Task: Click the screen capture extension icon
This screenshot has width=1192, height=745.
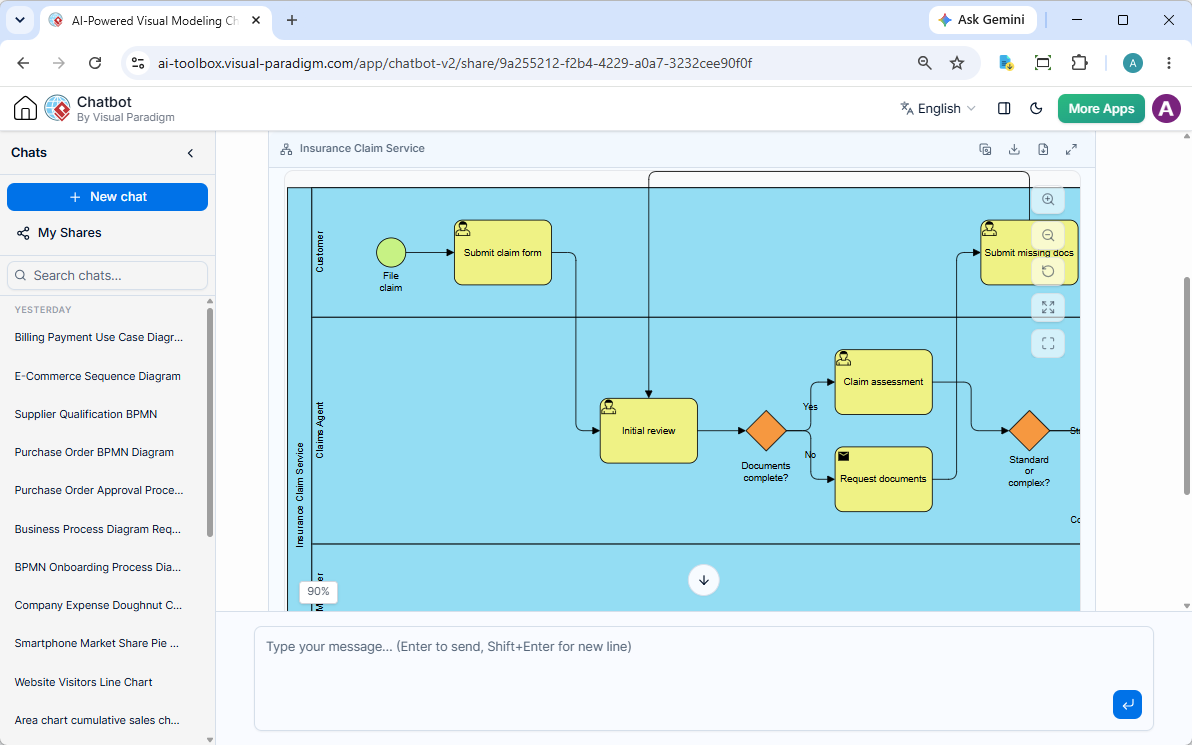Action: click(1043, 63)
